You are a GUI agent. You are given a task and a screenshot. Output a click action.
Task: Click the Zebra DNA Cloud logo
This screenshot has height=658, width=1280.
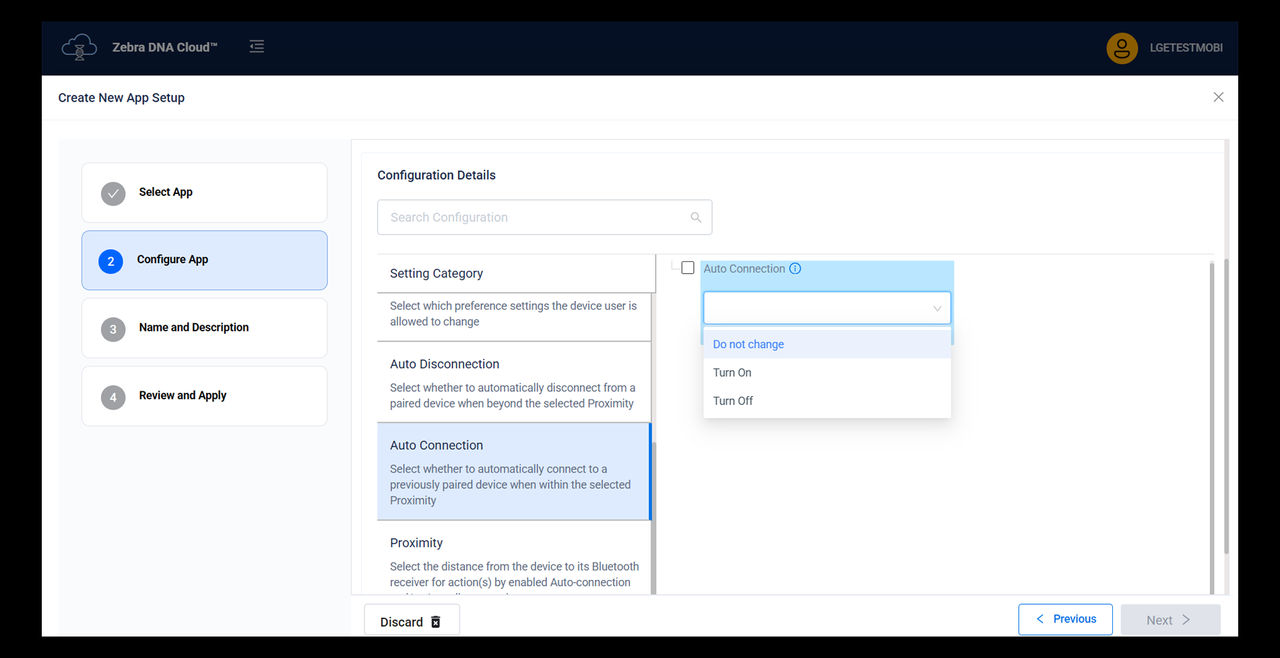(79, 46)
